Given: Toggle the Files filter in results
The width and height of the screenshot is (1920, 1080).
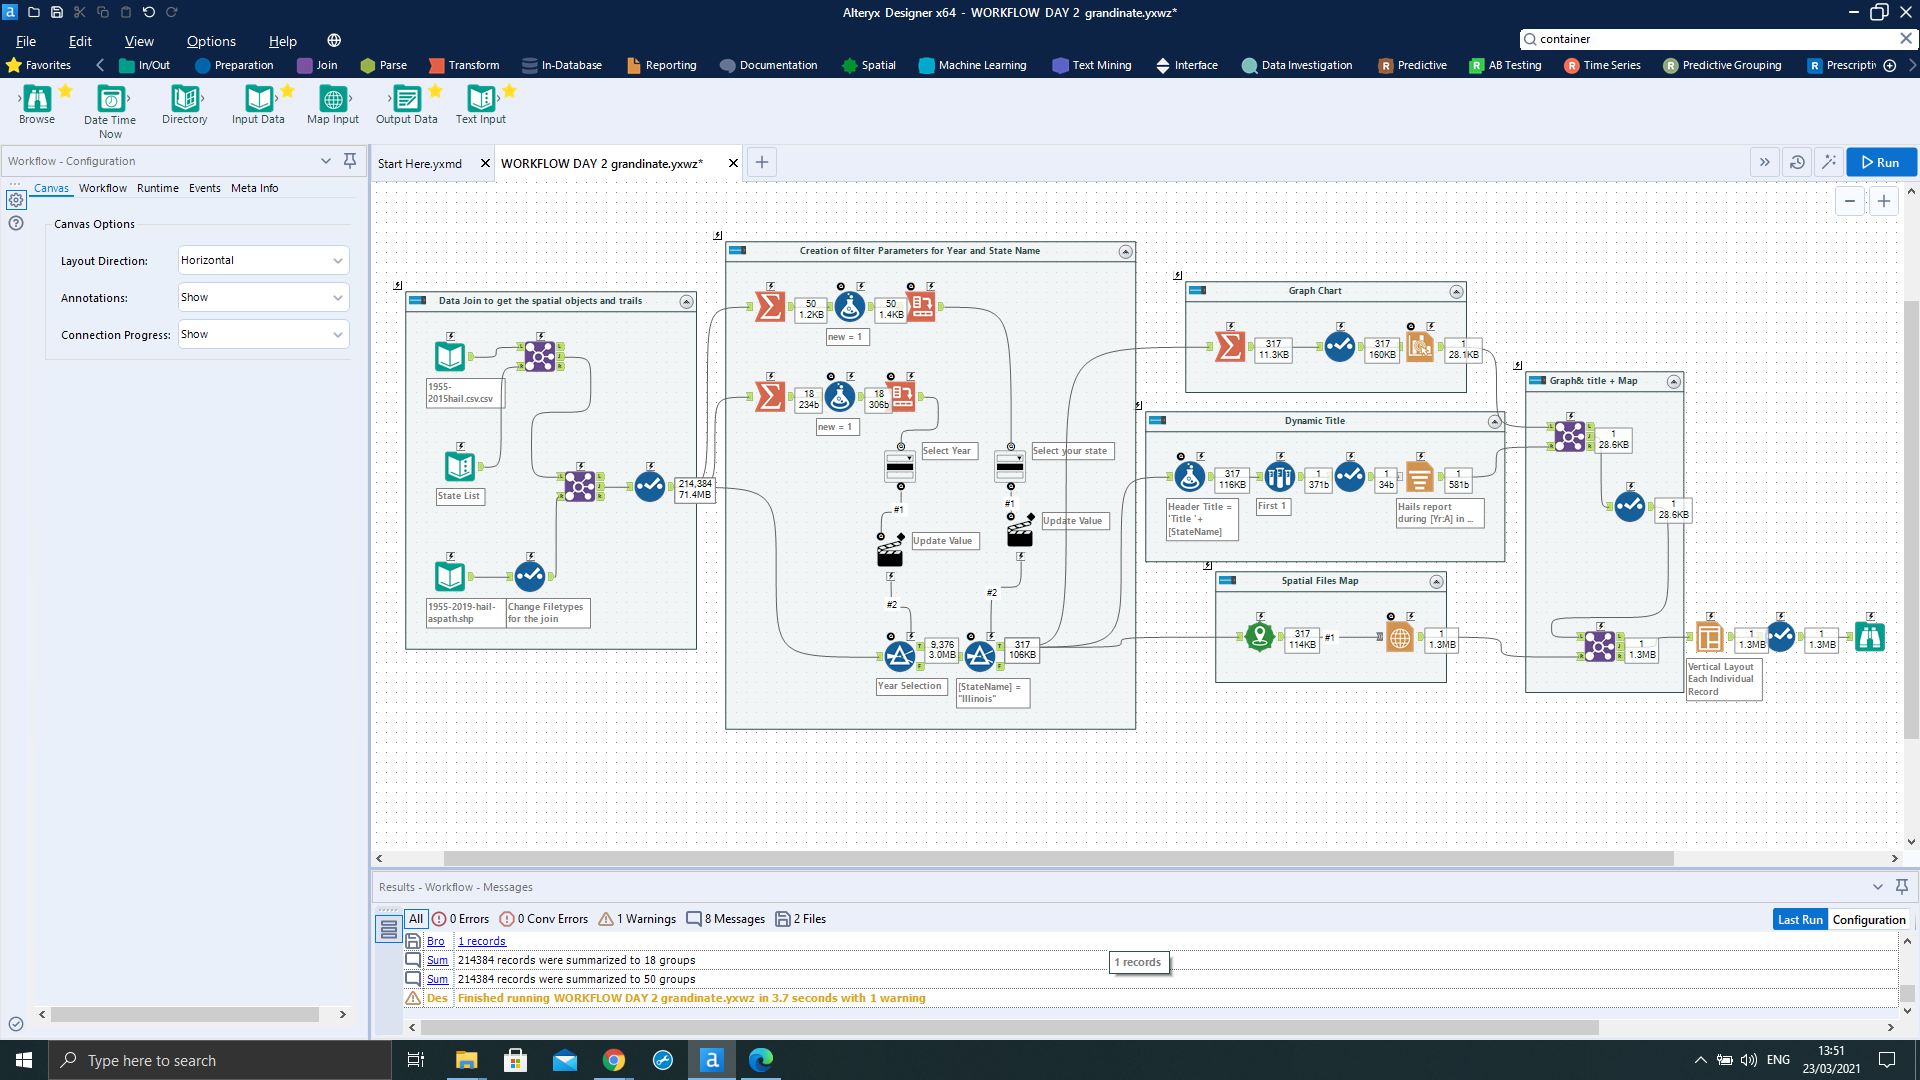Looking at the screenshot, I should 802,919.
